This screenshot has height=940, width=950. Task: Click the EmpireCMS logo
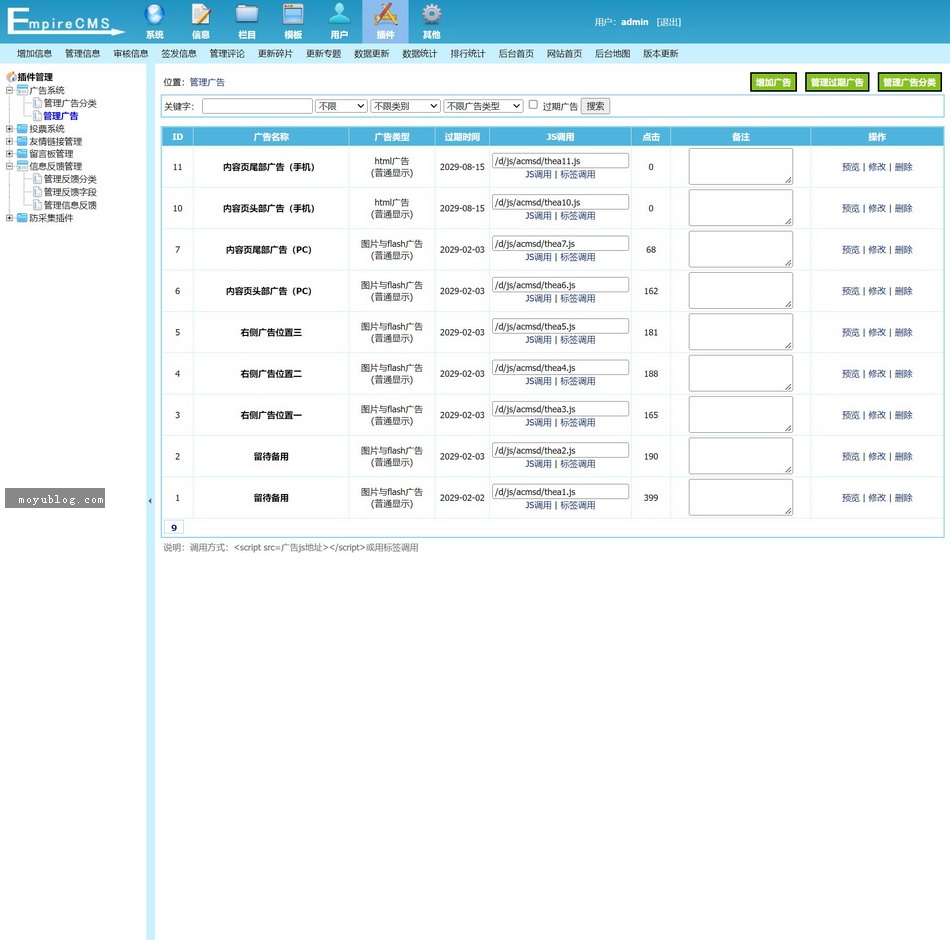(65, 21)
